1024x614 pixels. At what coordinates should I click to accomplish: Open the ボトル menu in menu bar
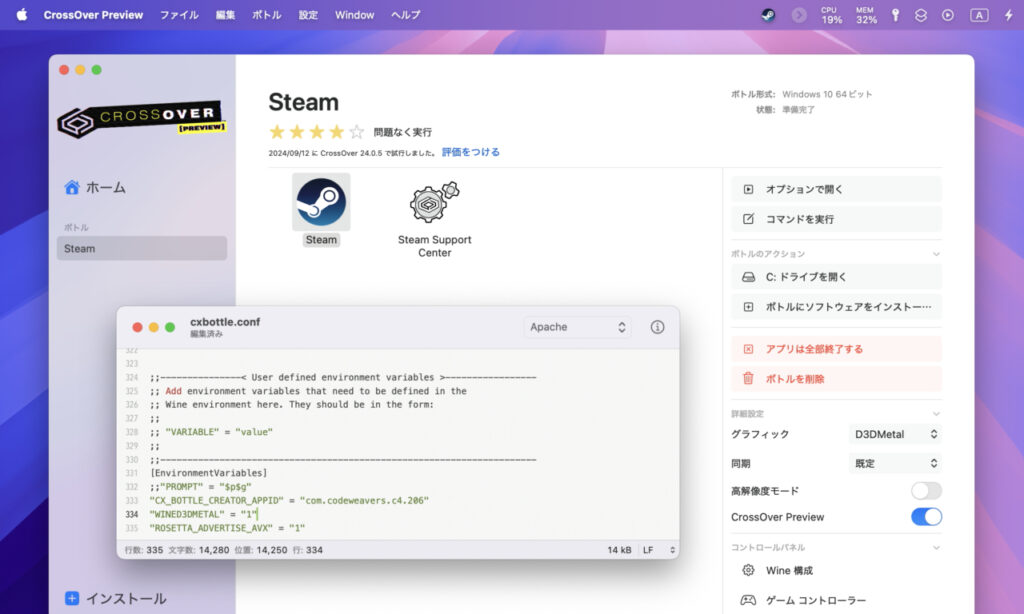(x=266, y=15)
